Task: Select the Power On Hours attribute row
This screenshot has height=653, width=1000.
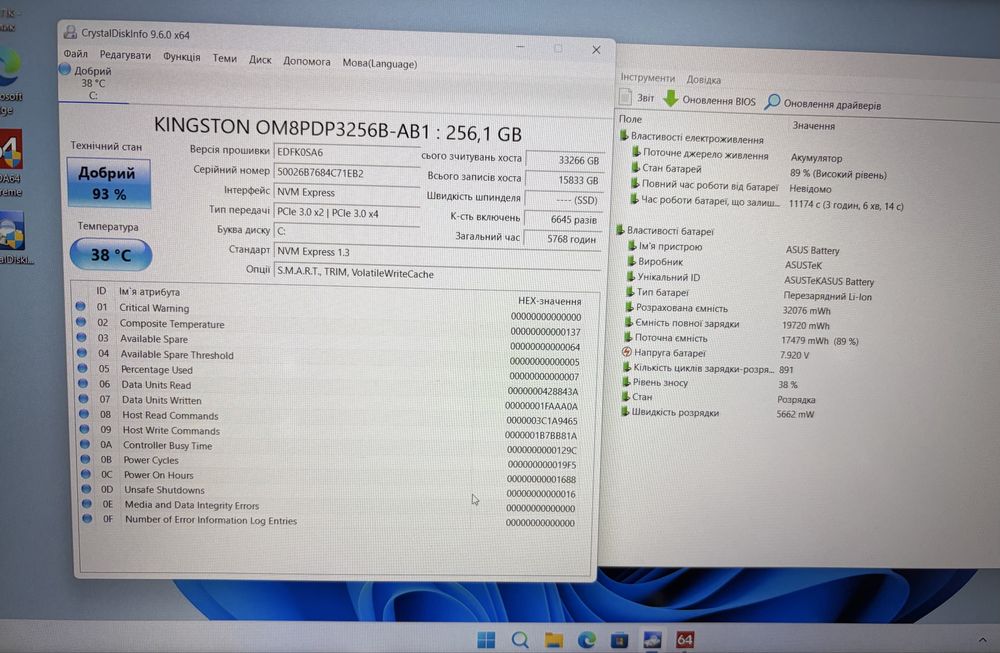Action: 332,475
